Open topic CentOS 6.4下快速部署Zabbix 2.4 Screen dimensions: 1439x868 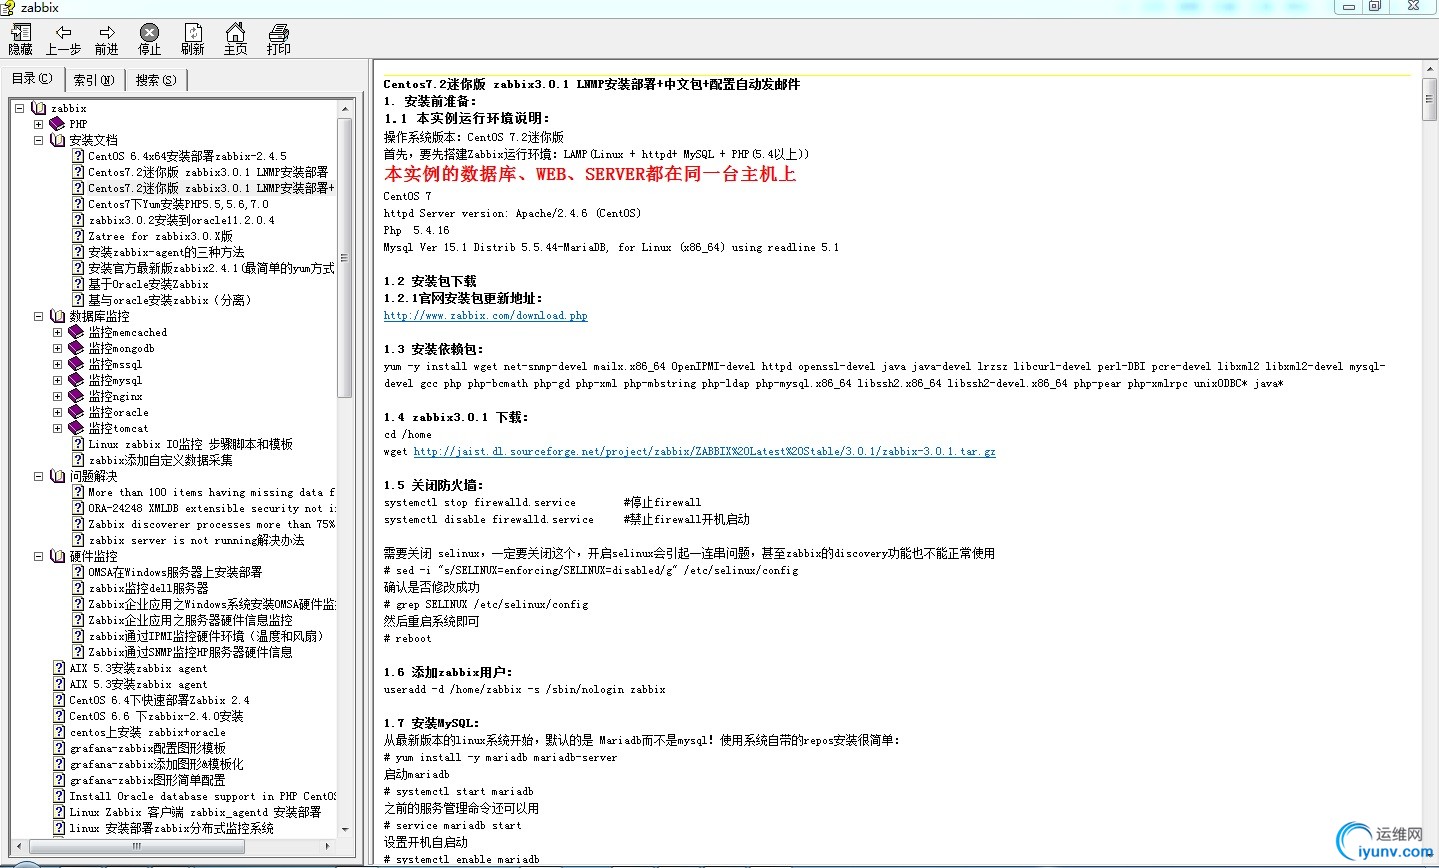[x=159, y=700]
